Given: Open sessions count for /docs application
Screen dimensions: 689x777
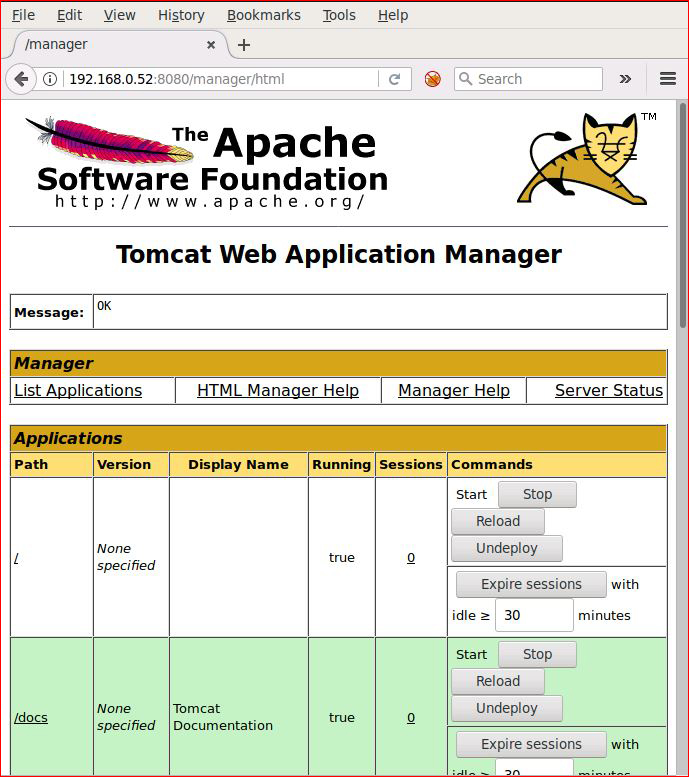Looking at the screenshot, I should point(411,718).
